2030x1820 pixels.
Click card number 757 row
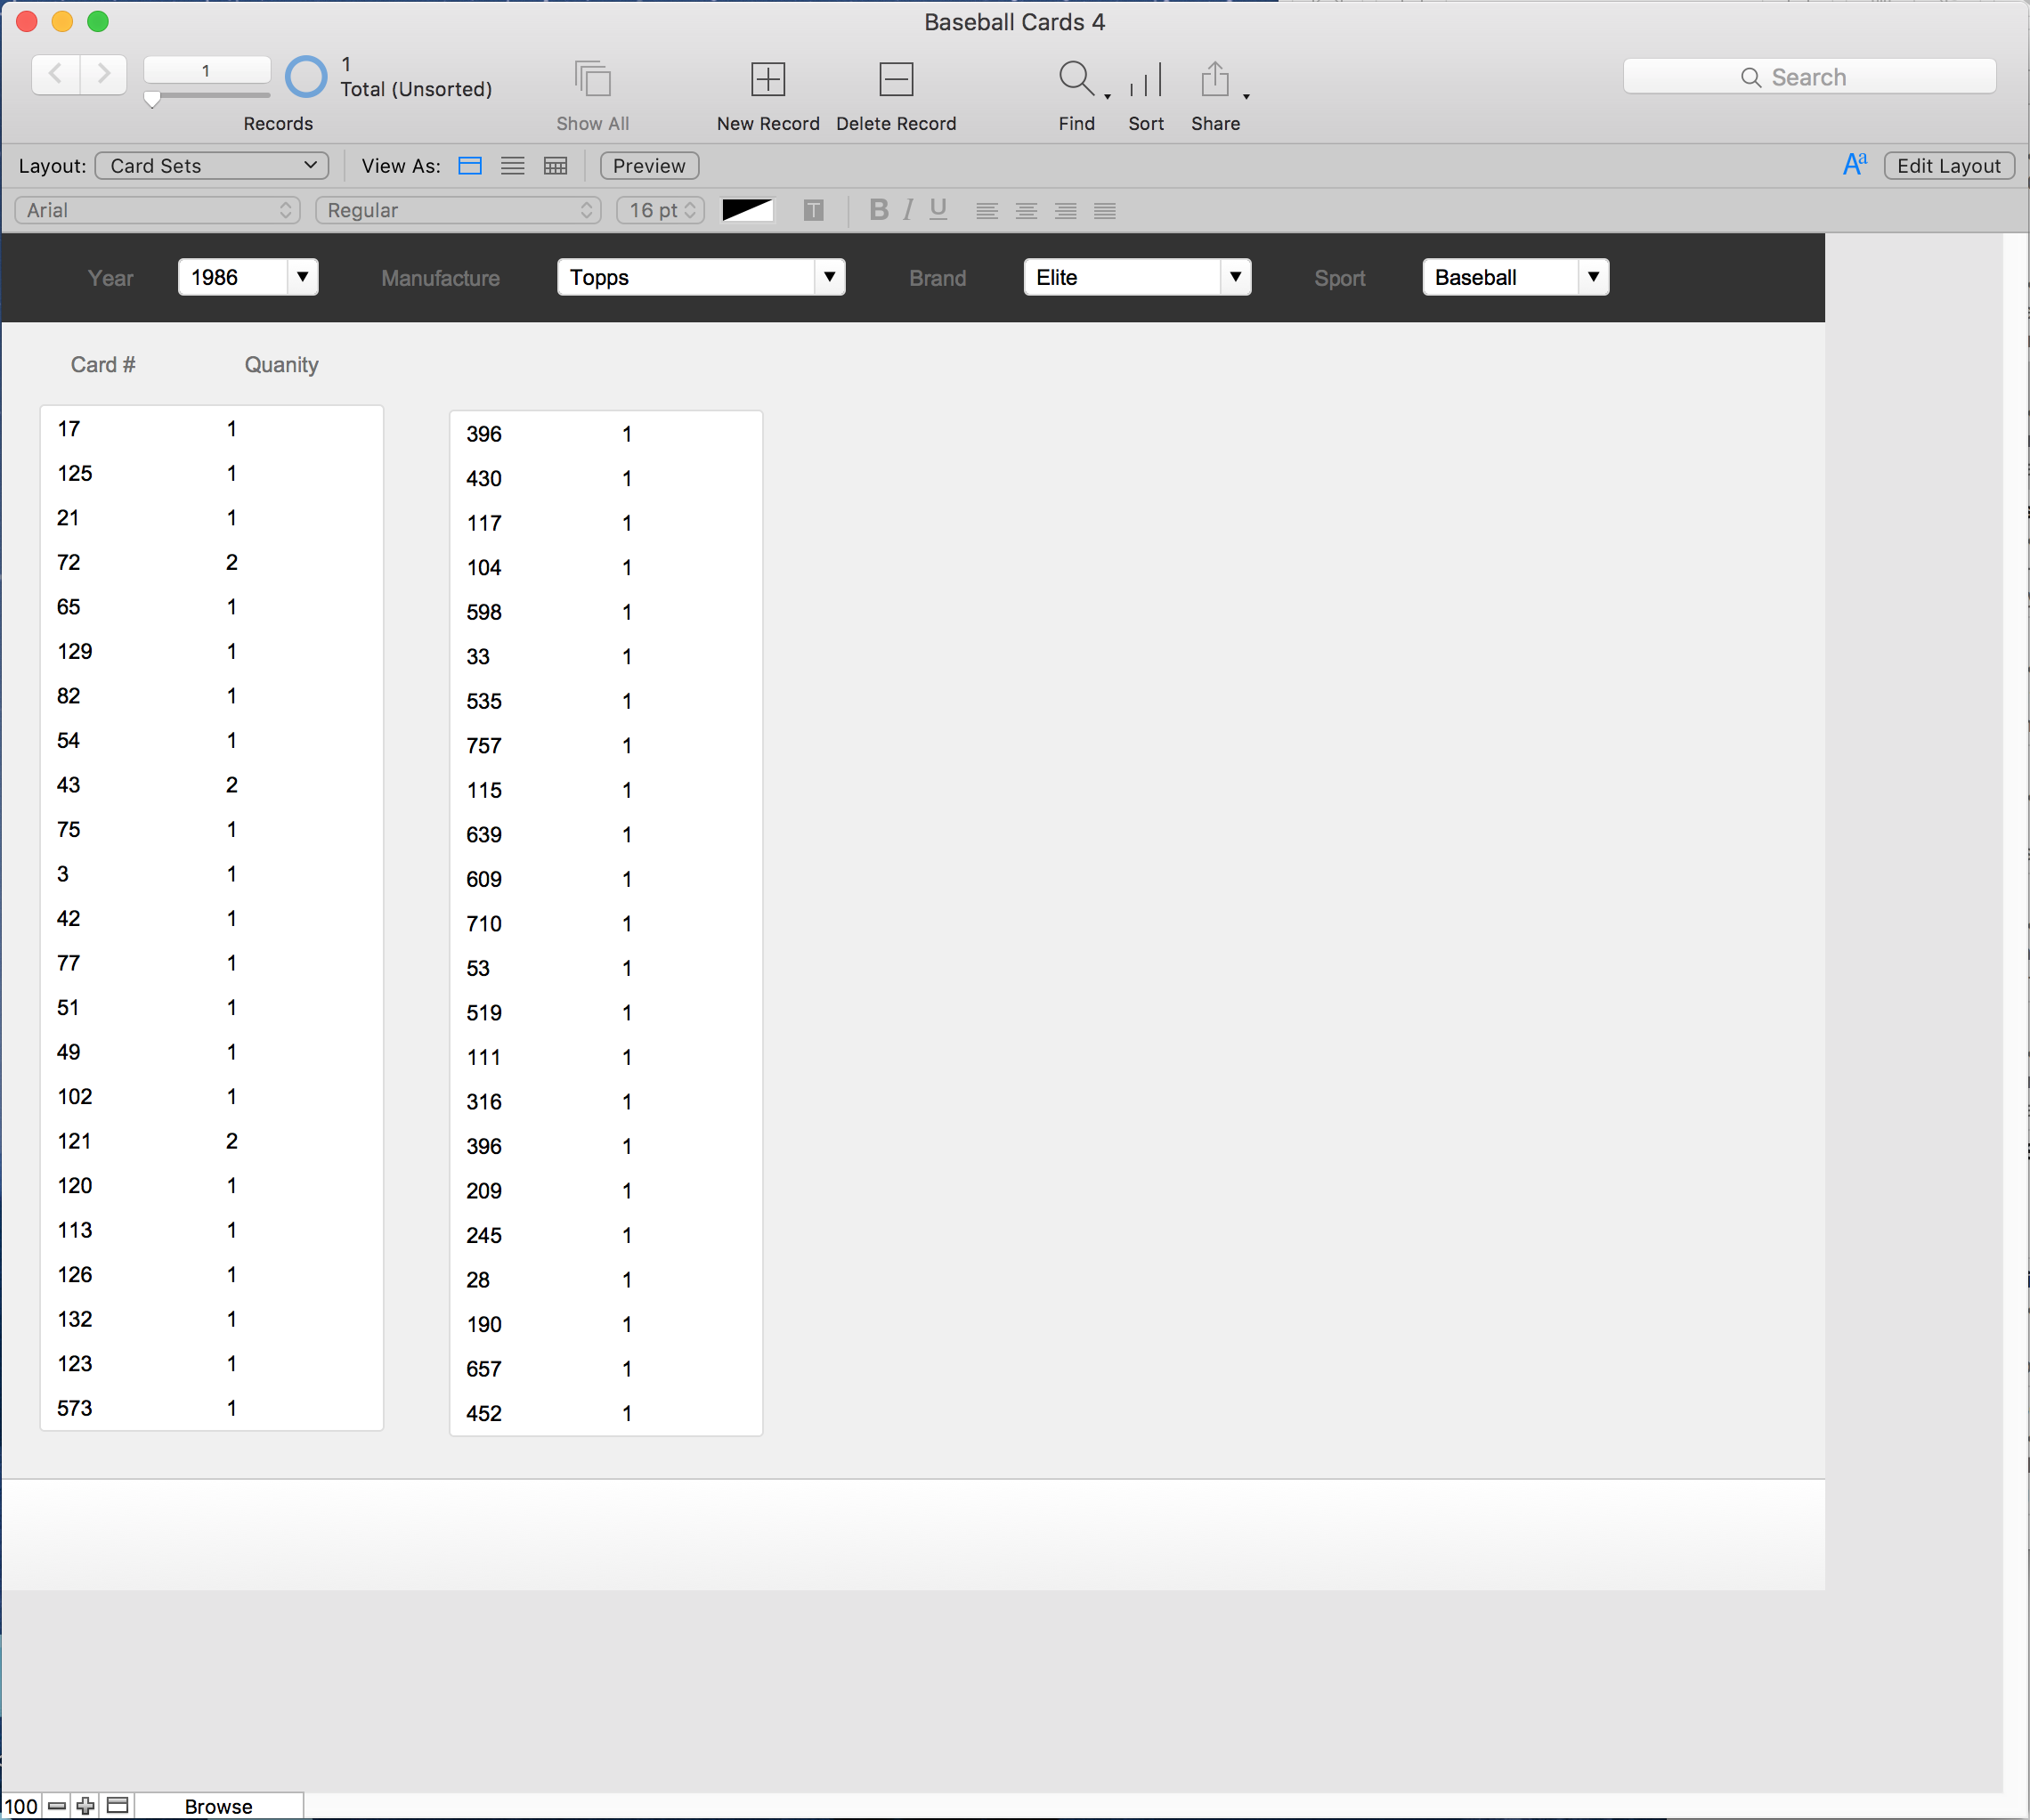pos(606,746)
